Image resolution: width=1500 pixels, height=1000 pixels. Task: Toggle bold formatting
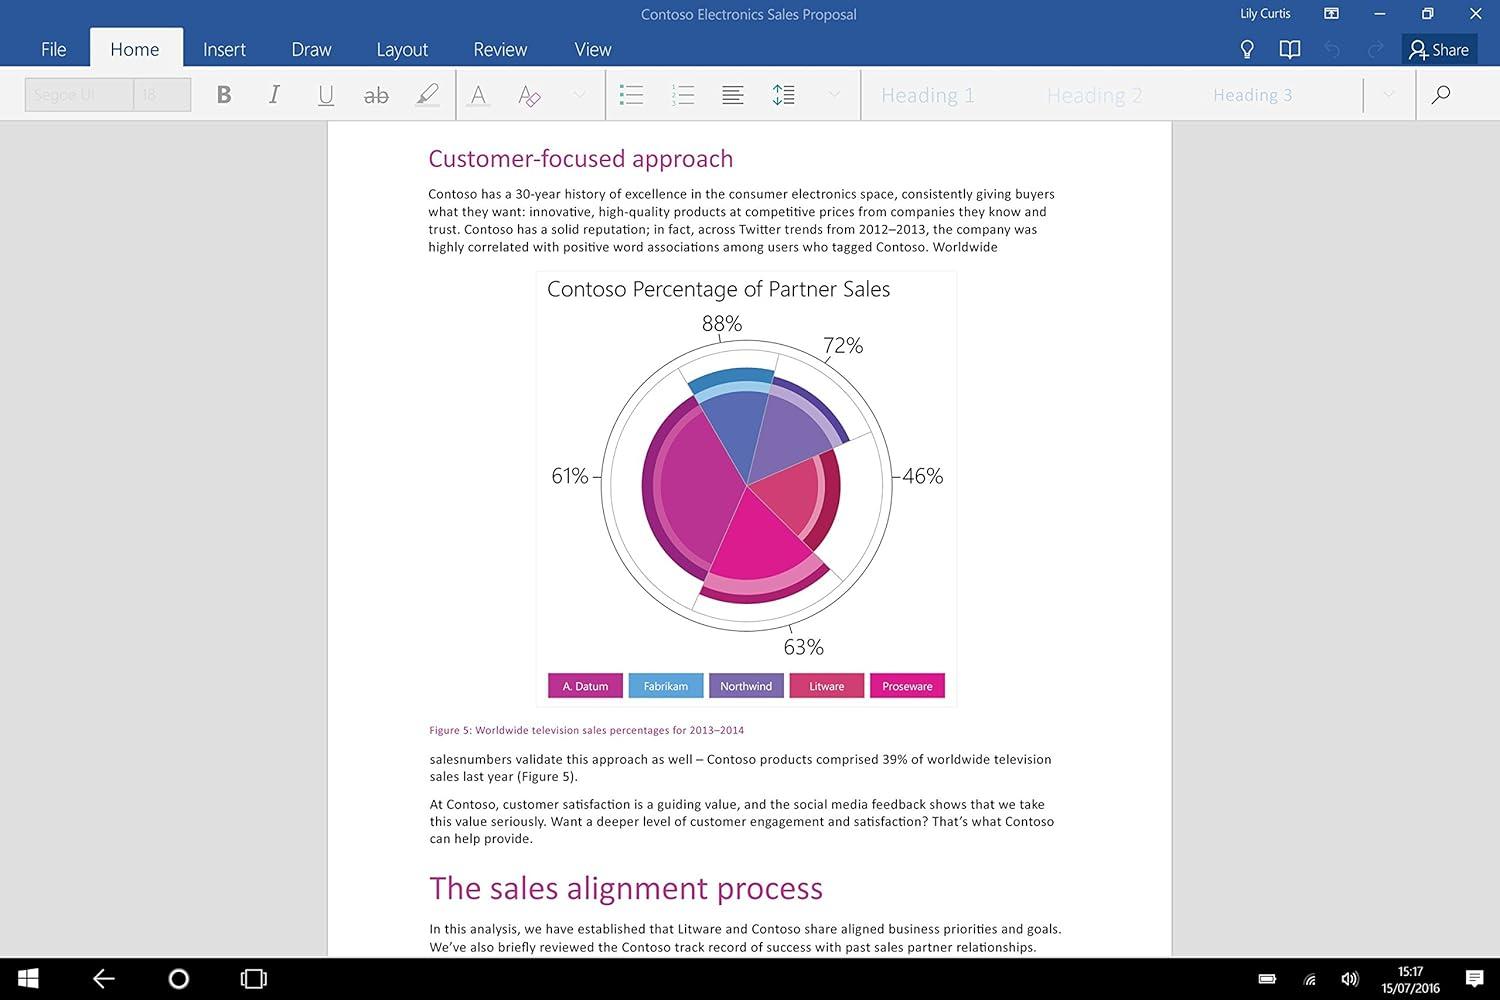(223, 94)
